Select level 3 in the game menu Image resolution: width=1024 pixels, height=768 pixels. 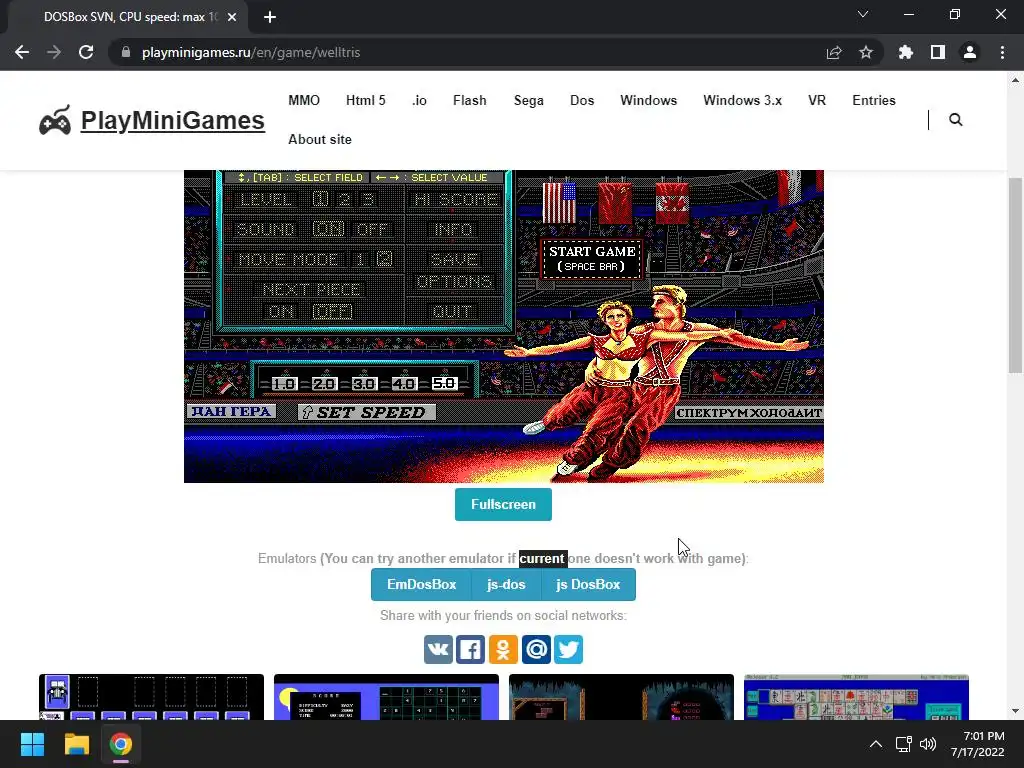click(369, 199)
